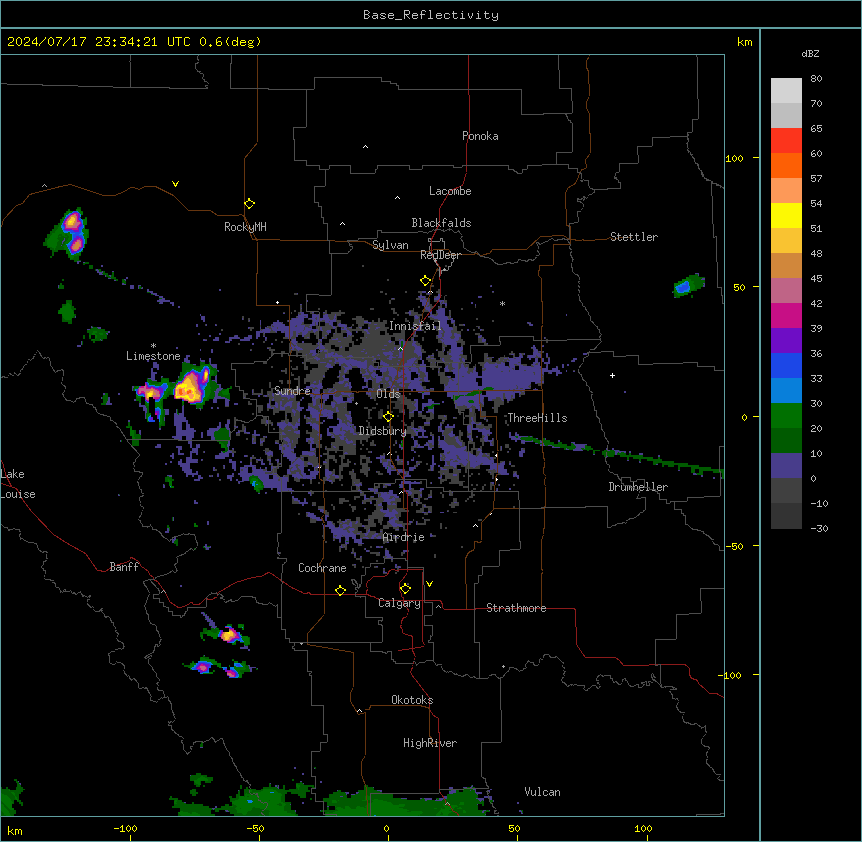The image size is (862, 842).
Task: Click the km unit label at top right
Action: pos(744,42)
